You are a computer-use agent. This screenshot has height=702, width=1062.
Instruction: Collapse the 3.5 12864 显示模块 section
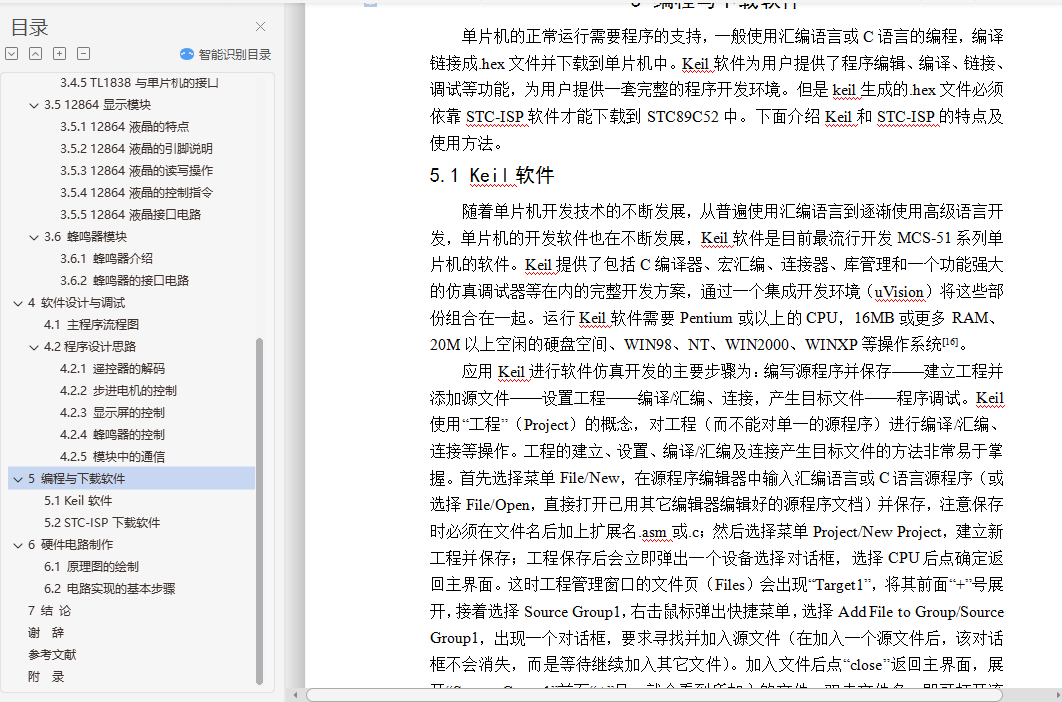(x=34, y=105)
